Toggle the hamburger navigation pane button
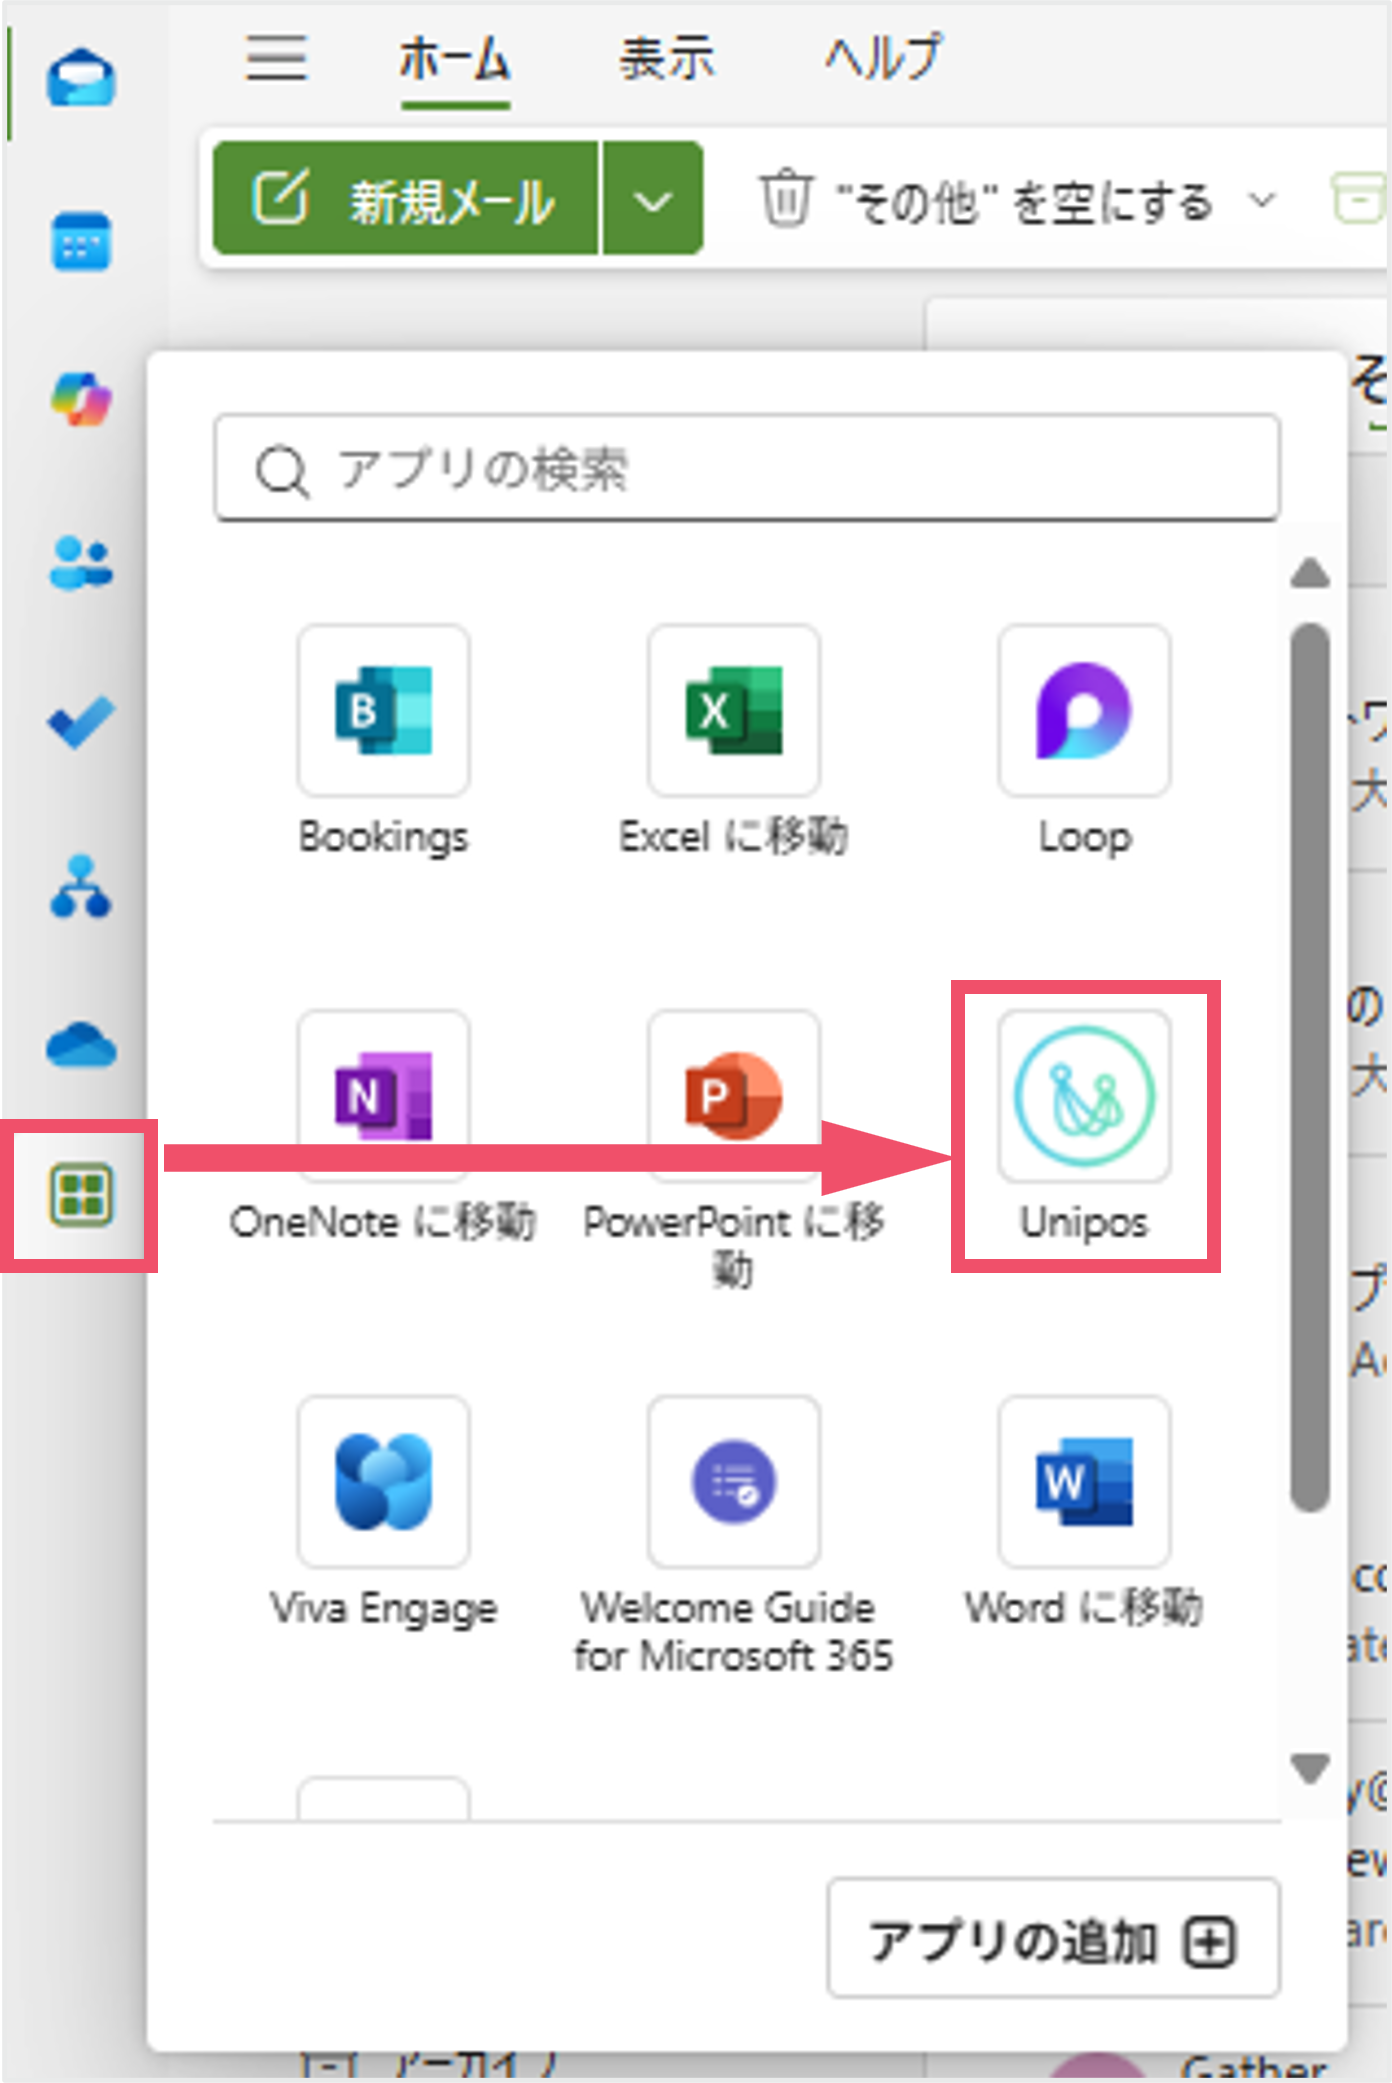 click(277, 57)
